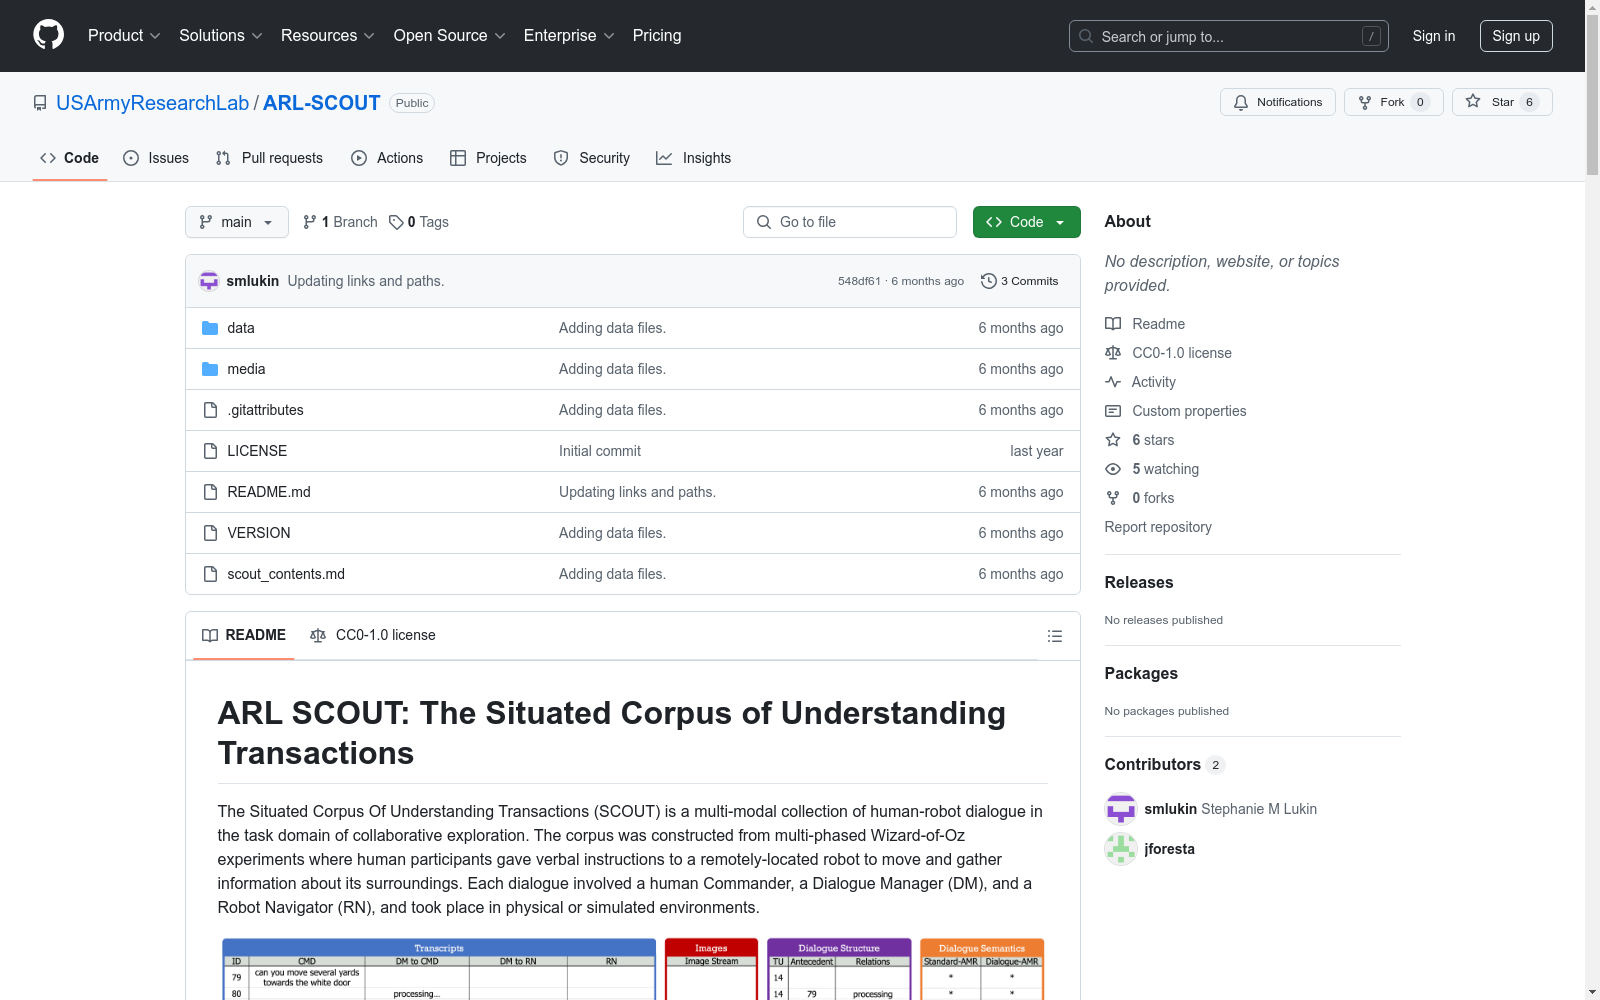The image size is (1600, 1000).
Task: Switch to the Pull requests tab
Action: pyautogui.click(x=269, y=158)
